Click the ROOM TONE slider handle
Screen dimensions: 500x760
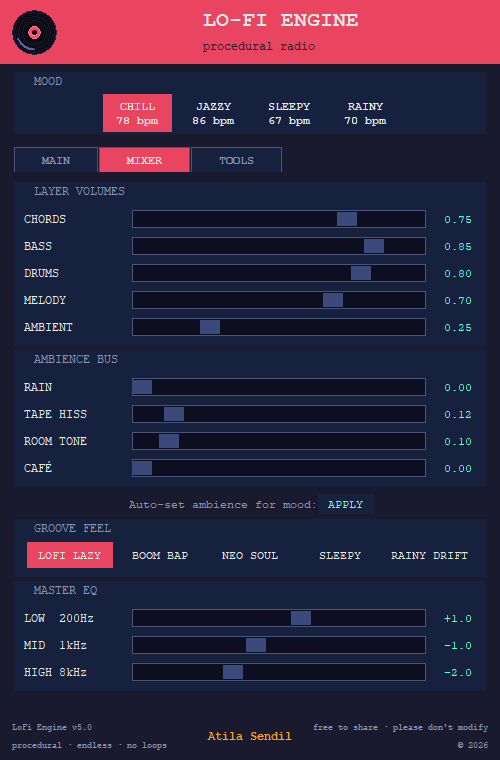169,441
